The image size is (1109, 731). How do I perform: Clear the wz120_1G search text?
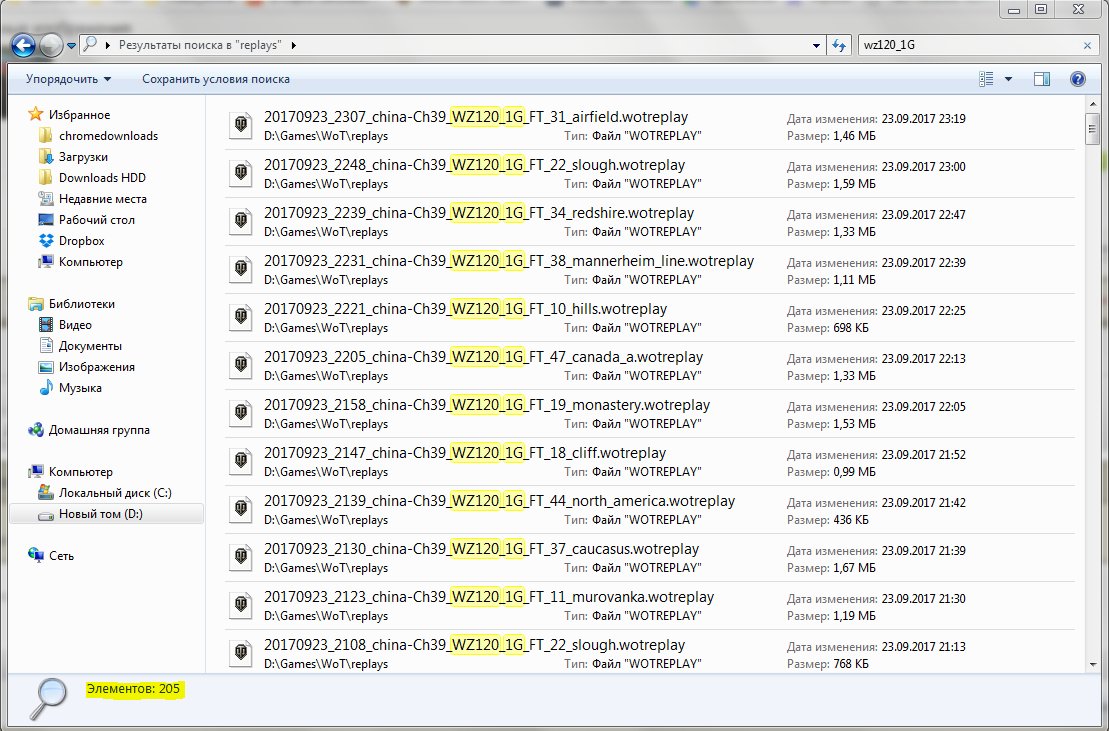click(1087, 45)
